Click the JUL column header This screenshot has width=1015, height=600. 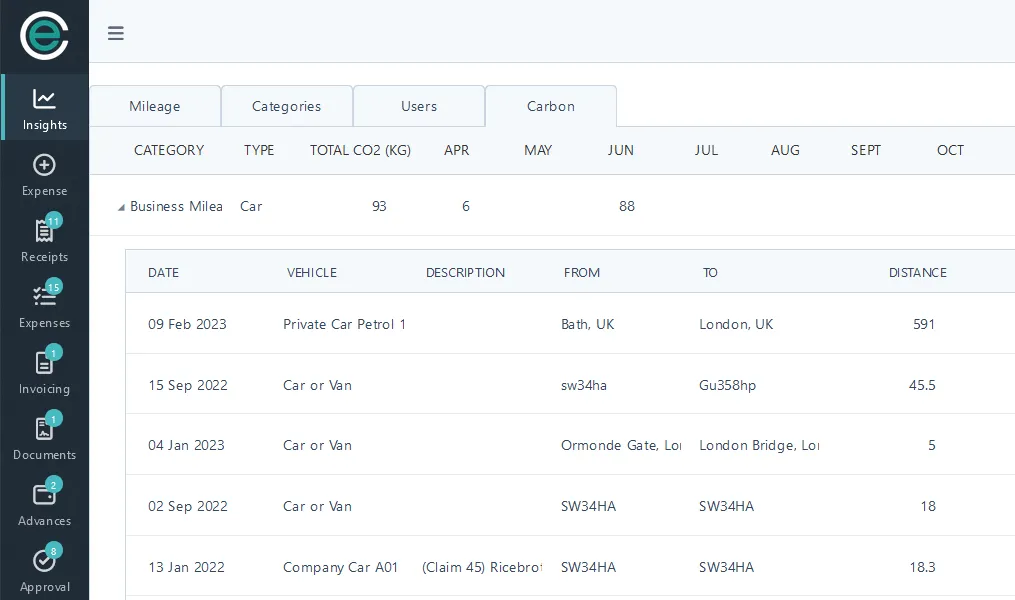pyautogui.click(x=706, y=150)
